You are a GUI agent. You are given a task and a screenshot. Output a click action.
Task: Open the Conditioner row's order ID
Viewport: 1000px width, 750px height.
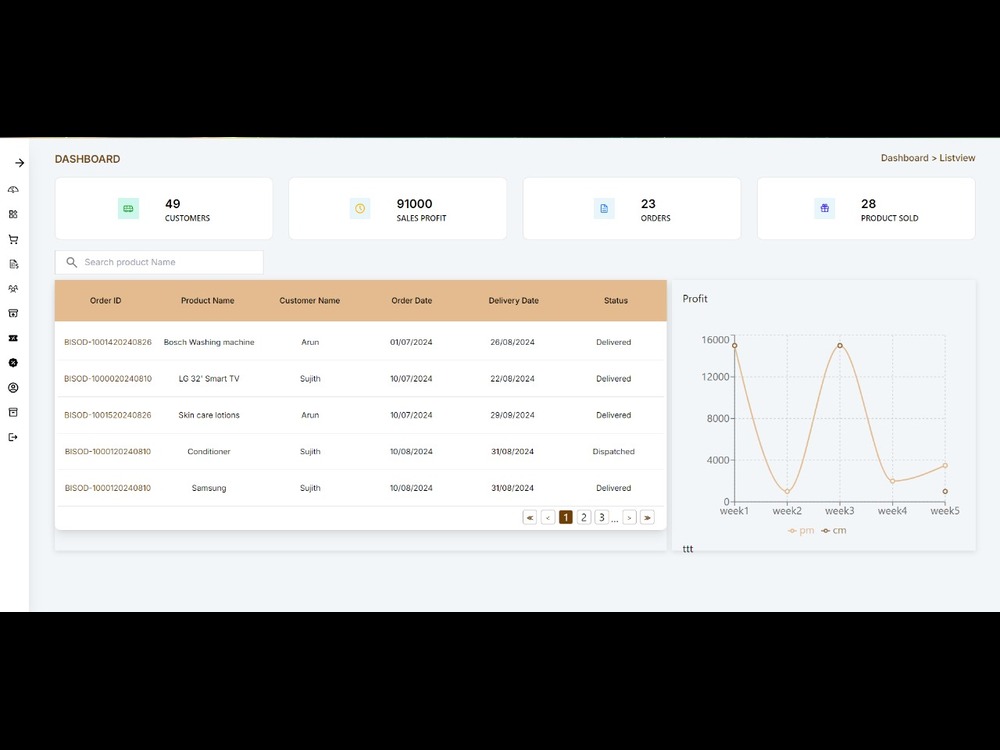pos(108,452)
